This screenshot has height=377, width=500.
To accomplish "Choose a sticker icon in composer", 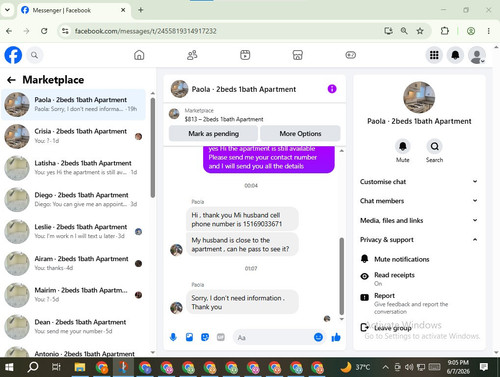I will point(205,337).
